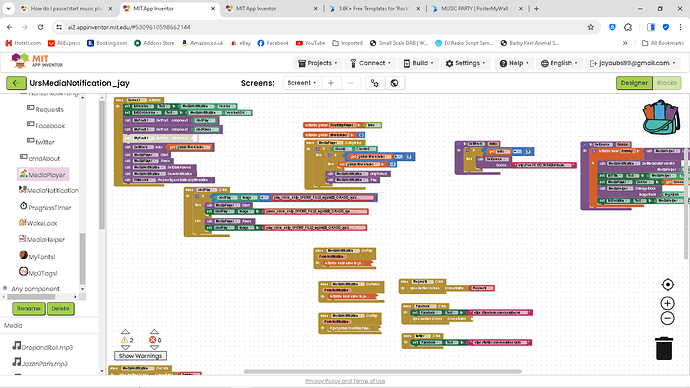Viewport: 690px width, 388px height.
Task: Select the Requests component
Action: coord(45,109)
